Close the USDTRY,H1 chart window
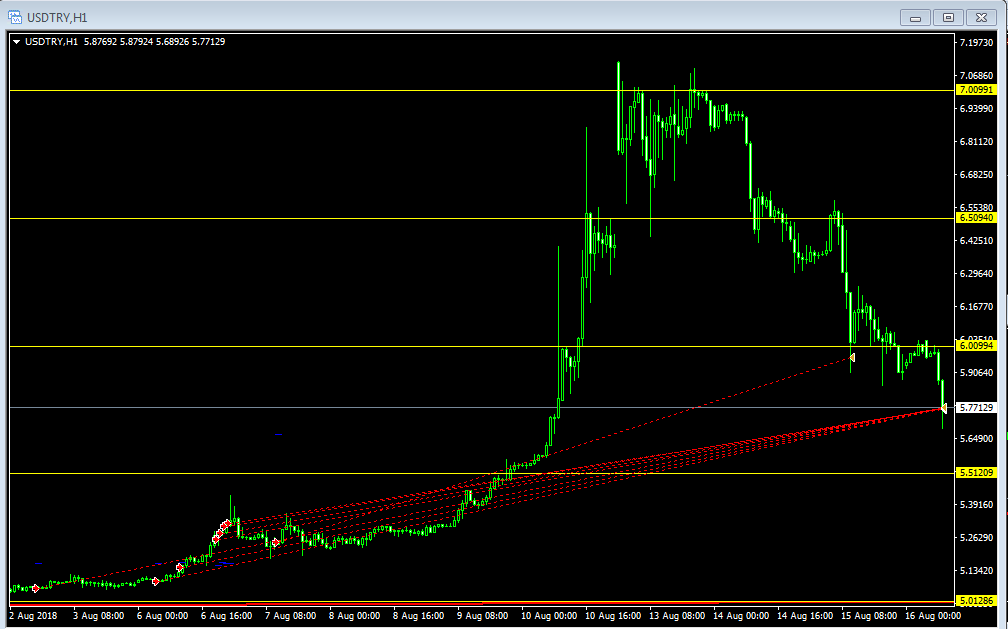This screenshot has width=1008, height=629. pyautogui.click(x=981, y=17)
